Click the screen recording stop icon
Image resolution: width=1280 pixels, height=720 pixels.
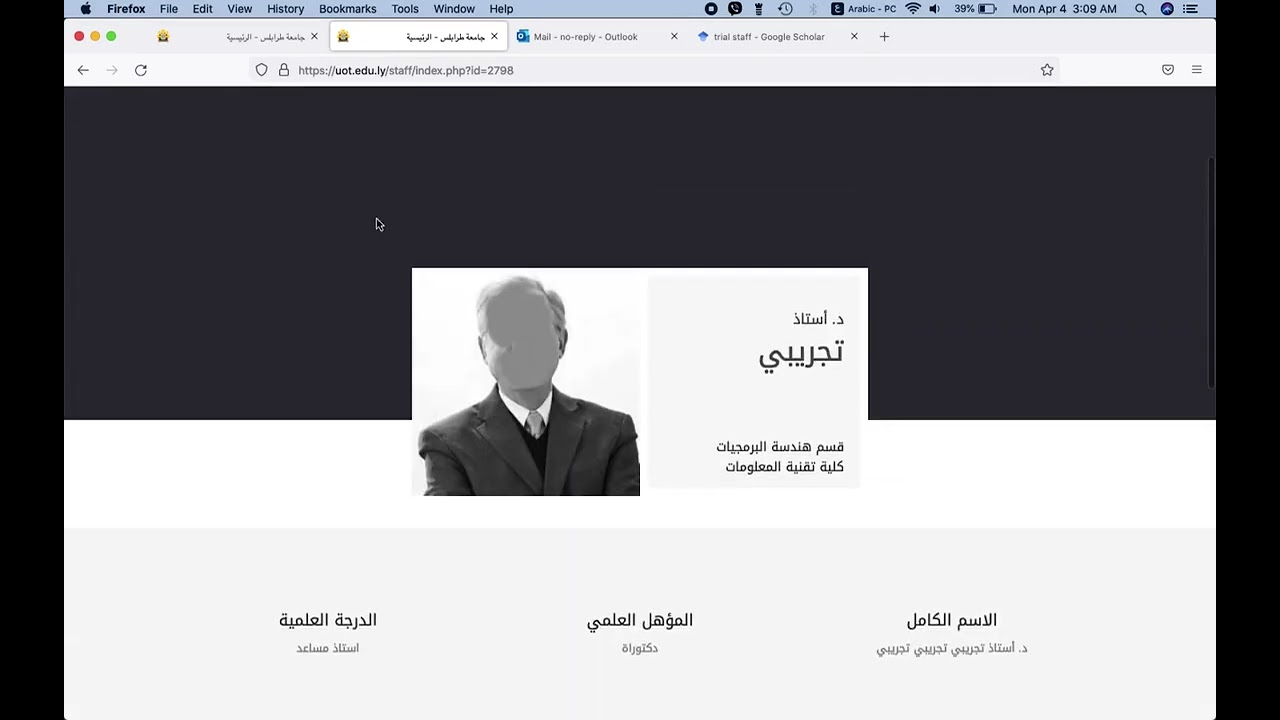[x=711, y=9]
